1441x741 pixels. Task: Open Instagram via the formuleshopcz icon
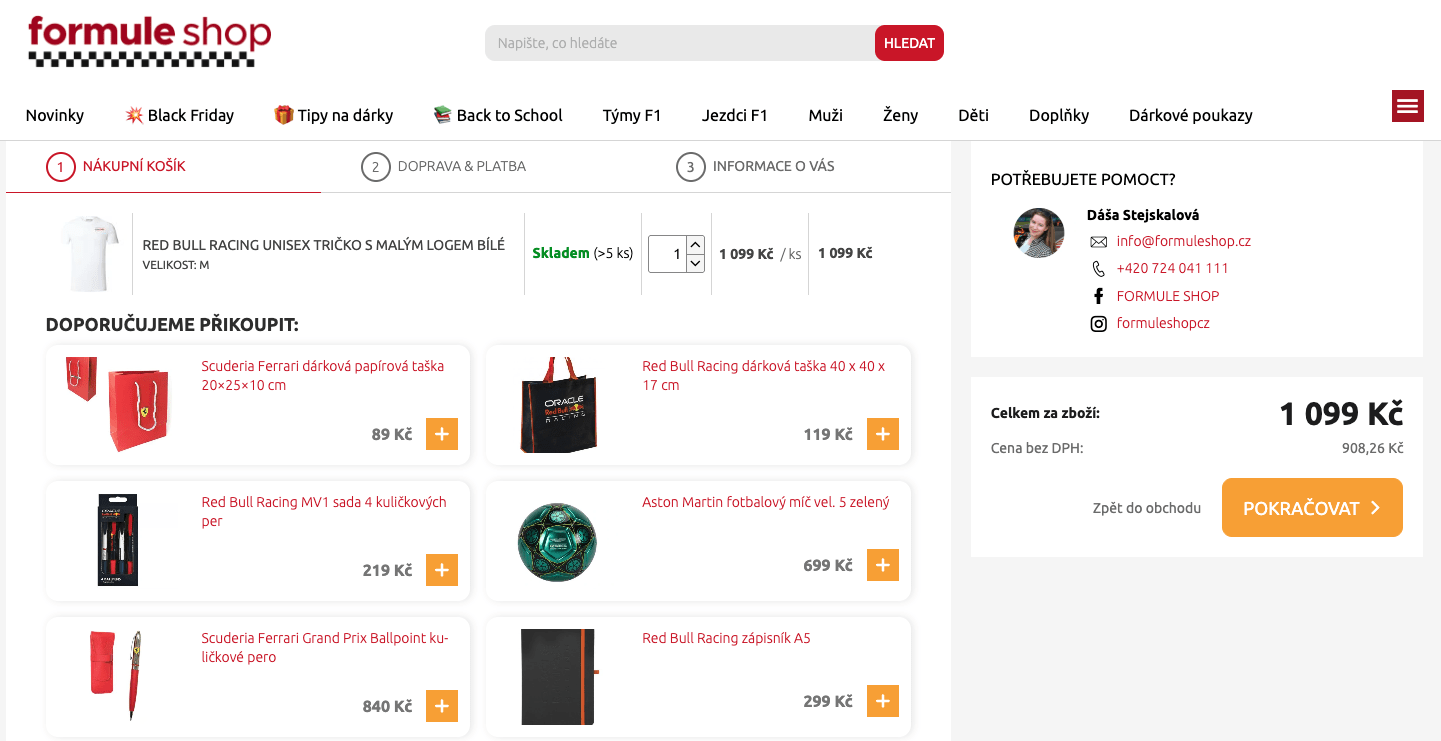pos(1099,324)
